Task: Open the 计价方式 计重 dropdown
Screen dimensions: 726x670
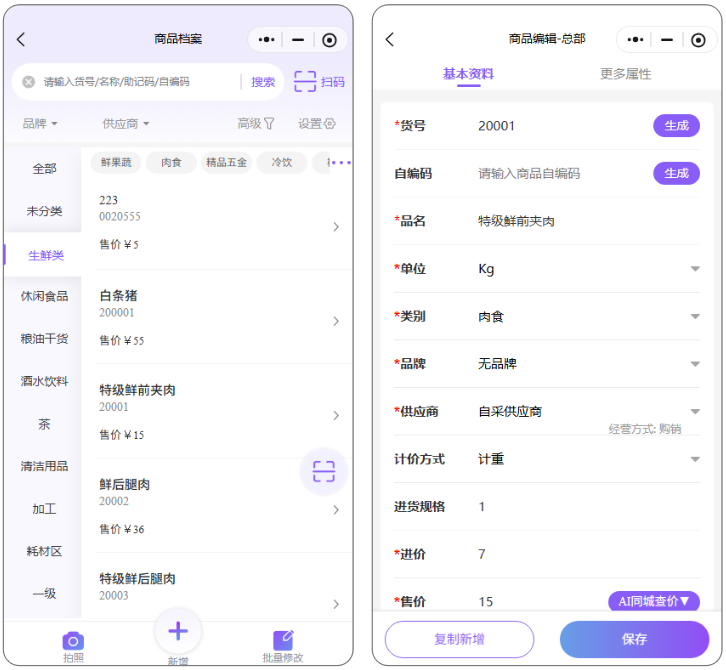Action: tap(695, 459)
